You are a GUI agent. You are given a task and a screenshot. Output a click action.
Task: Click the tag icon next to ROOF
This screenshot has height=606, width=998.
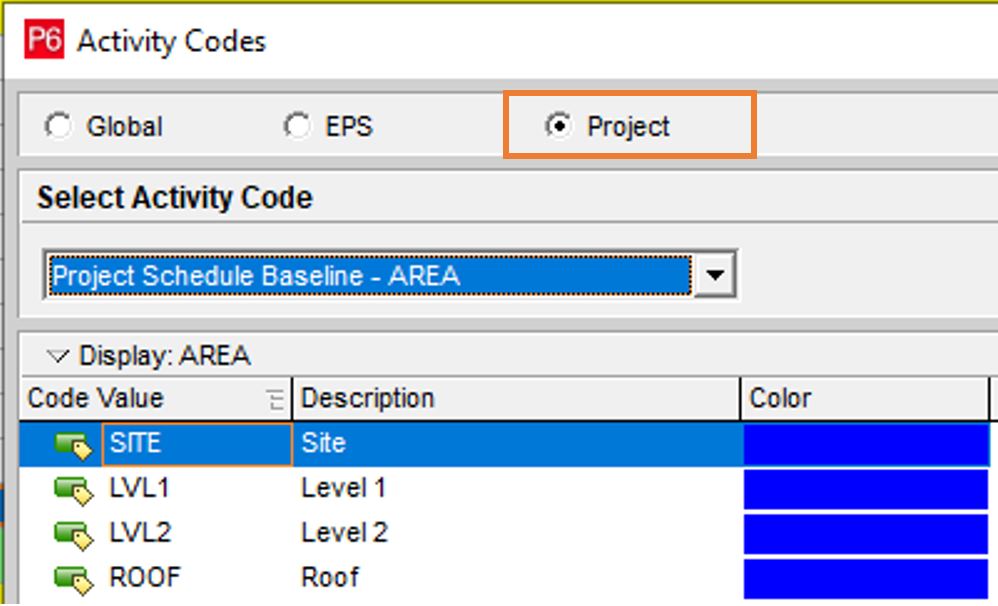[75, 576]
